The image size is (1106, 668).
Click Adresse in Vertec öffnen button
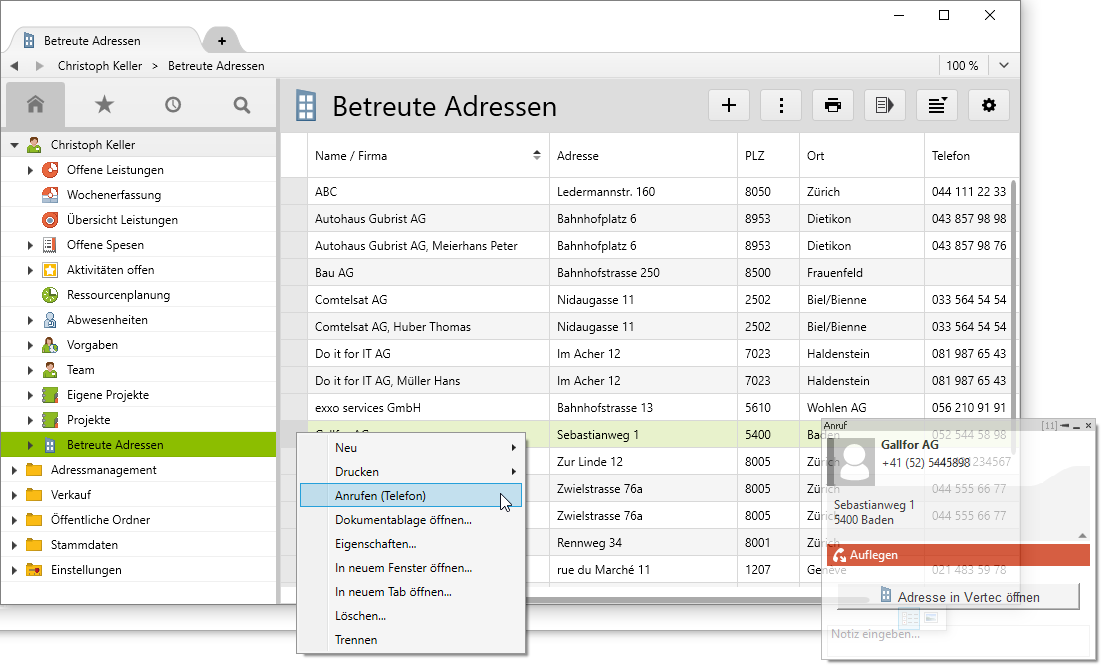pyautogui.click(x=958, y=597)
